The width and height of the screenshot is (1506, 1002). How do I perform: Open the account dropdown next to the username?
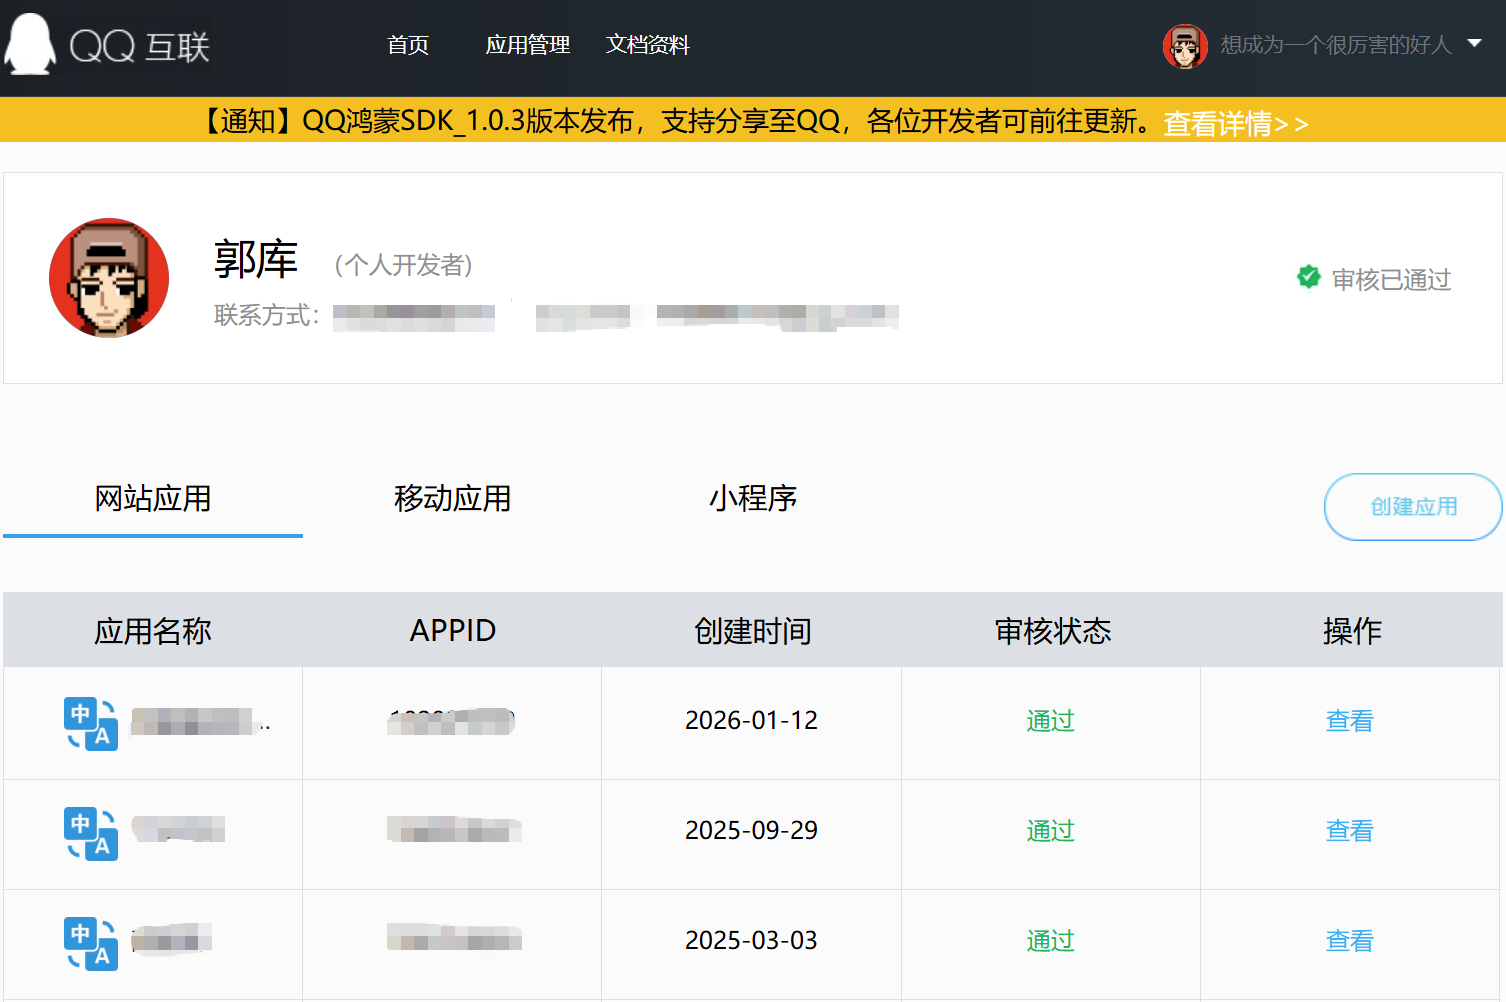coord(1475,44)
